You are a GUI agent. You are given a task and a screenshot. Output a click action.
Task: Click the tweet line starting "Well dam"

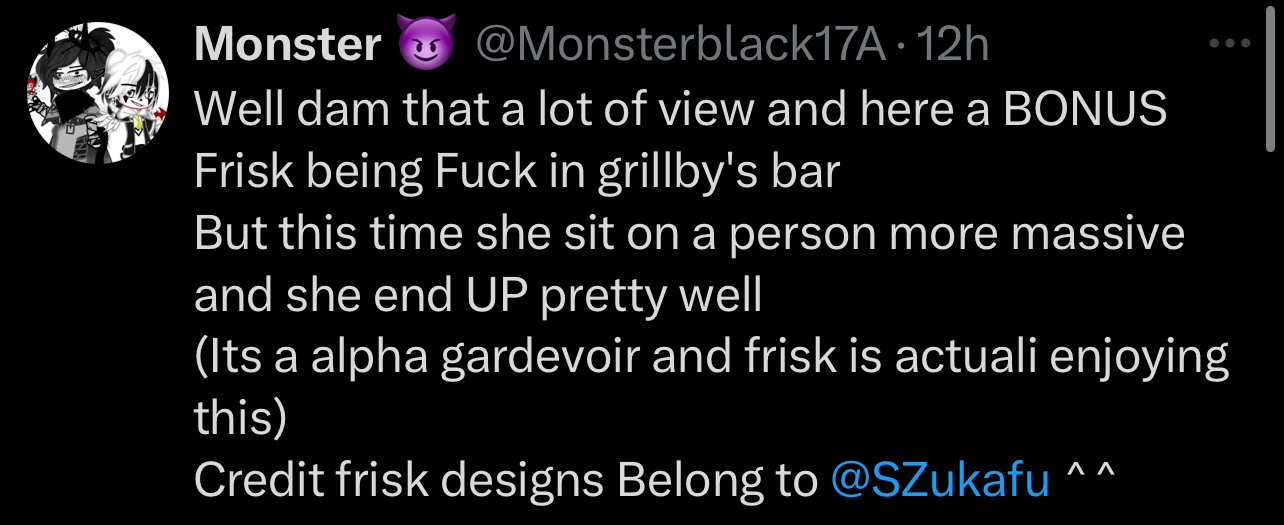click(680, 108)
